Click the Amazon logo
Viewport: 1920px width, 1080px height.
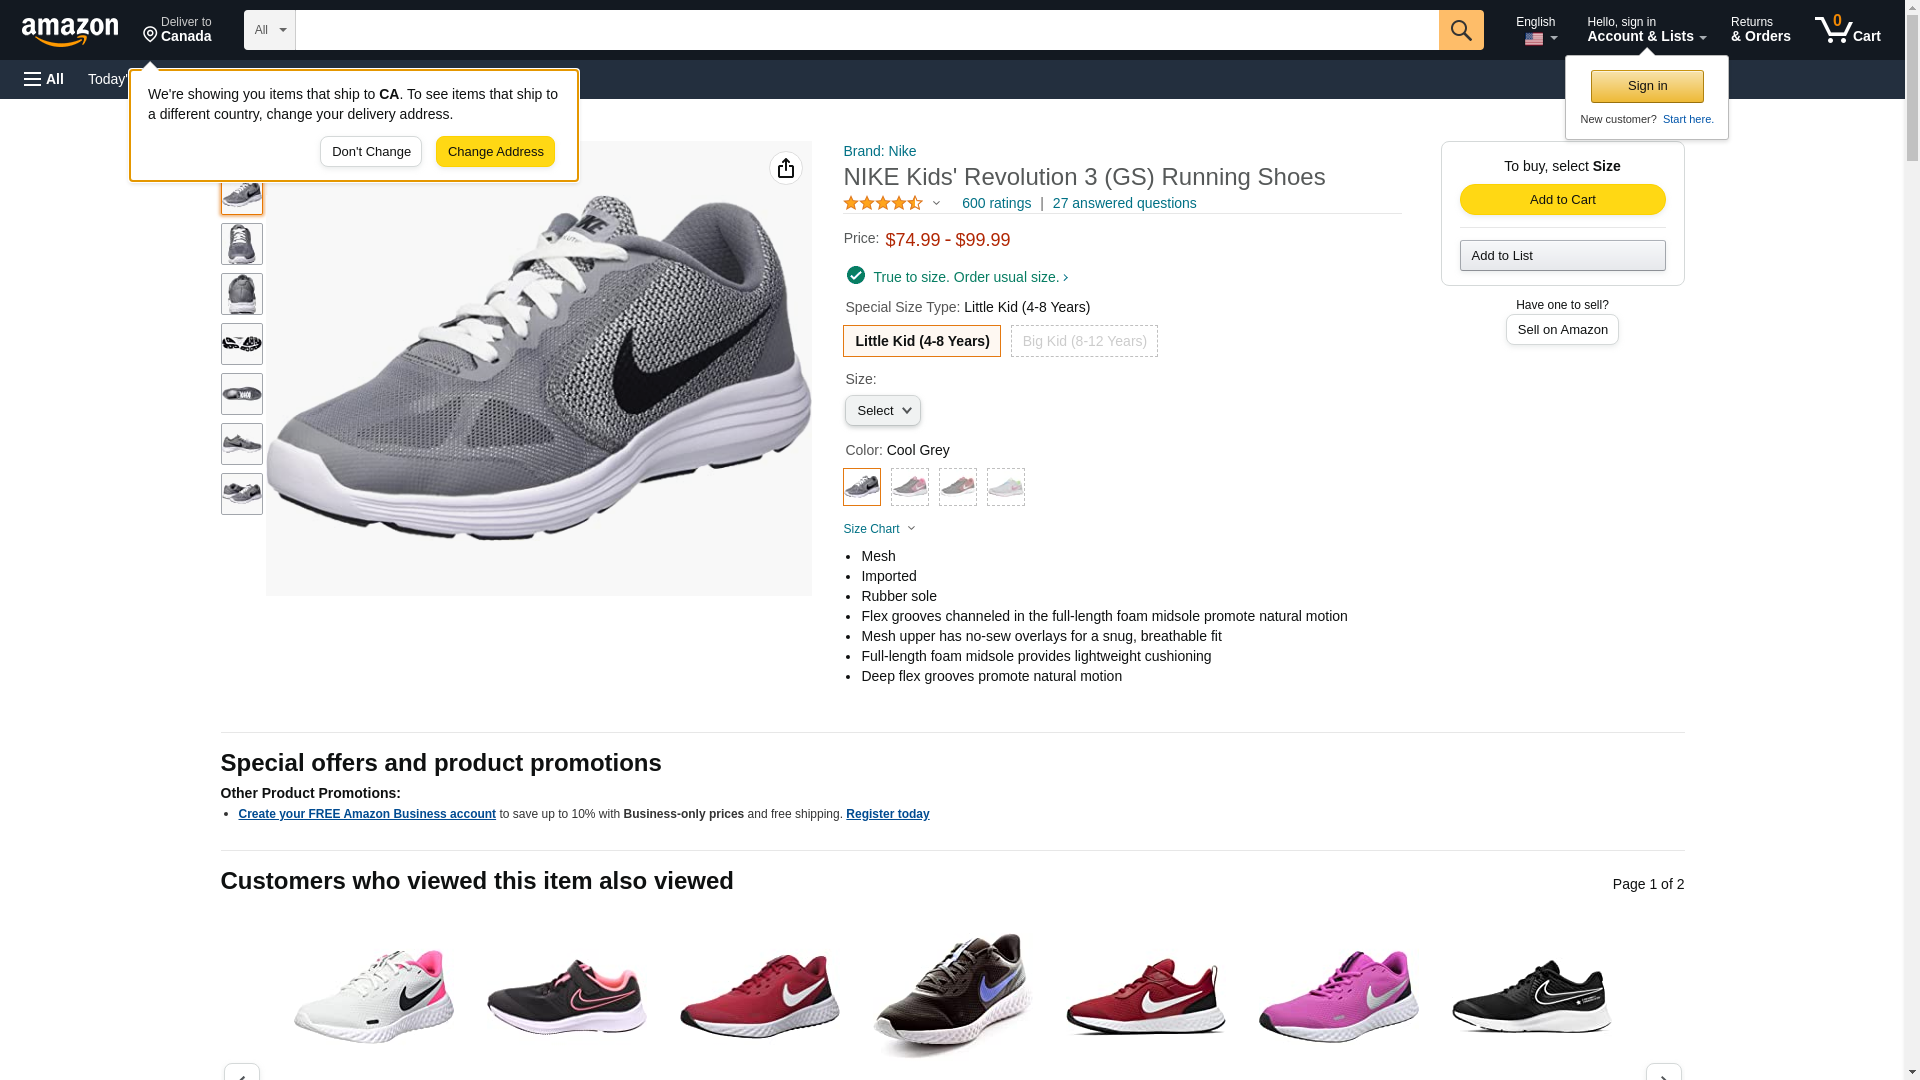(70, 31)
